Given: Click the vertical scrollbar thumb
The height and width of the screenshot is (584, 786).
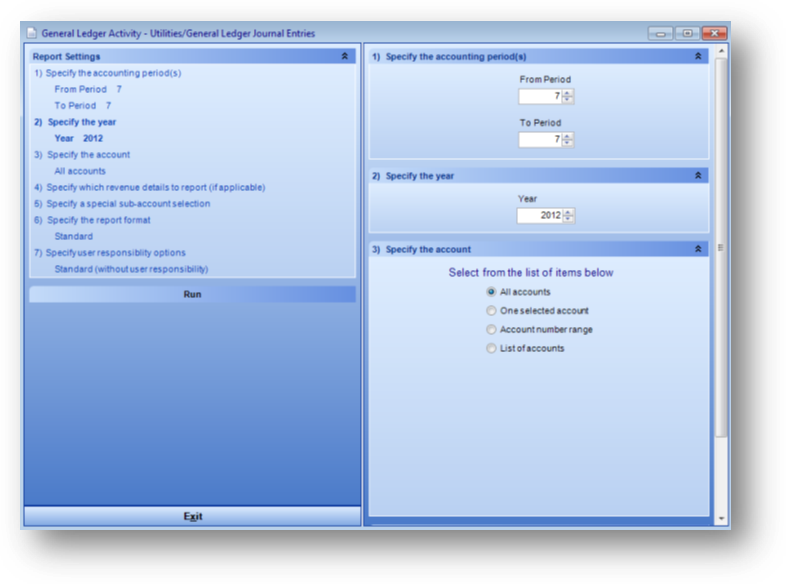Looking at the screenshot, I should coord(721,248).
